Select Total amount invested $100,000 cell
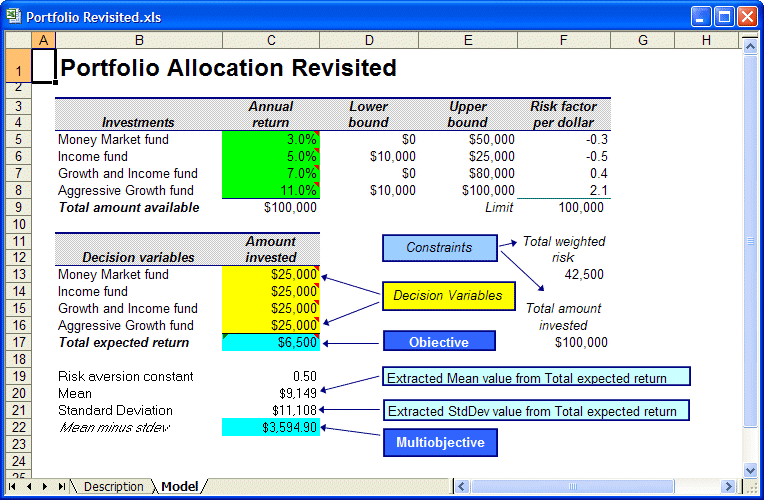The height and width of the screenshot is (500, 764). pos(564,342)
